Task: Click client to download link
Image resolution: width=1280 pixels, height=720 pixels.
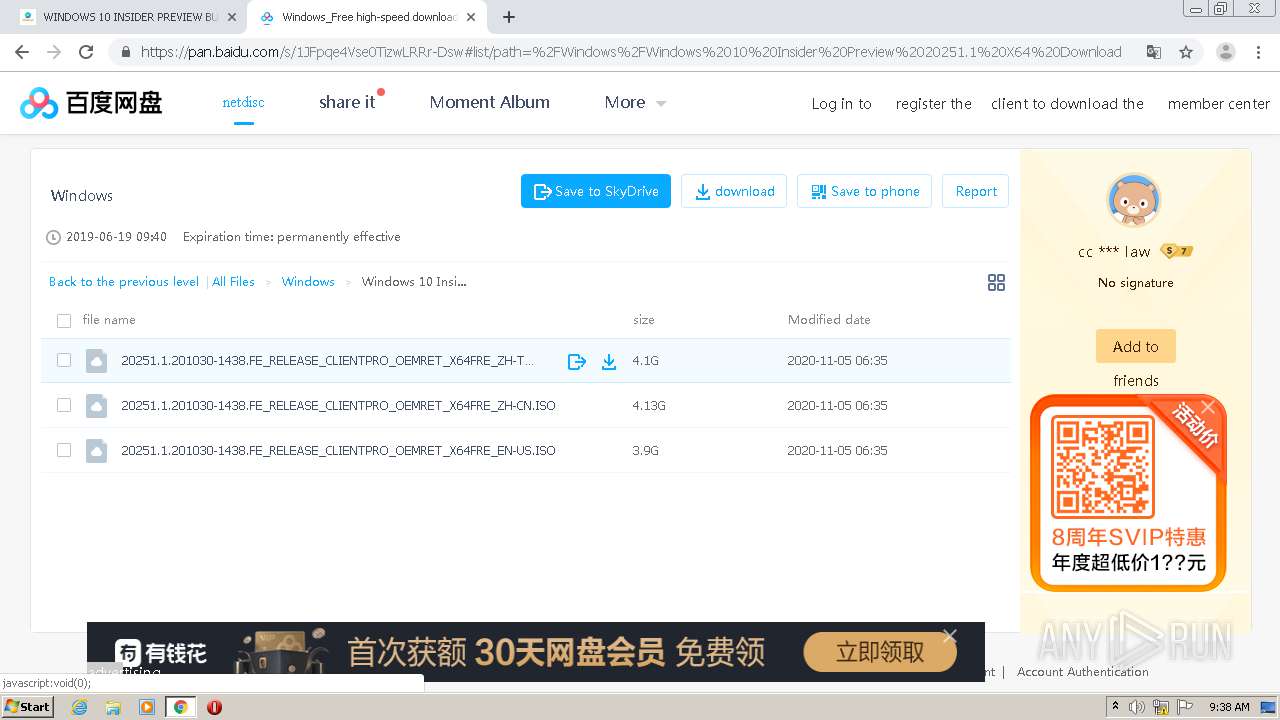Action: (1067, 104)
